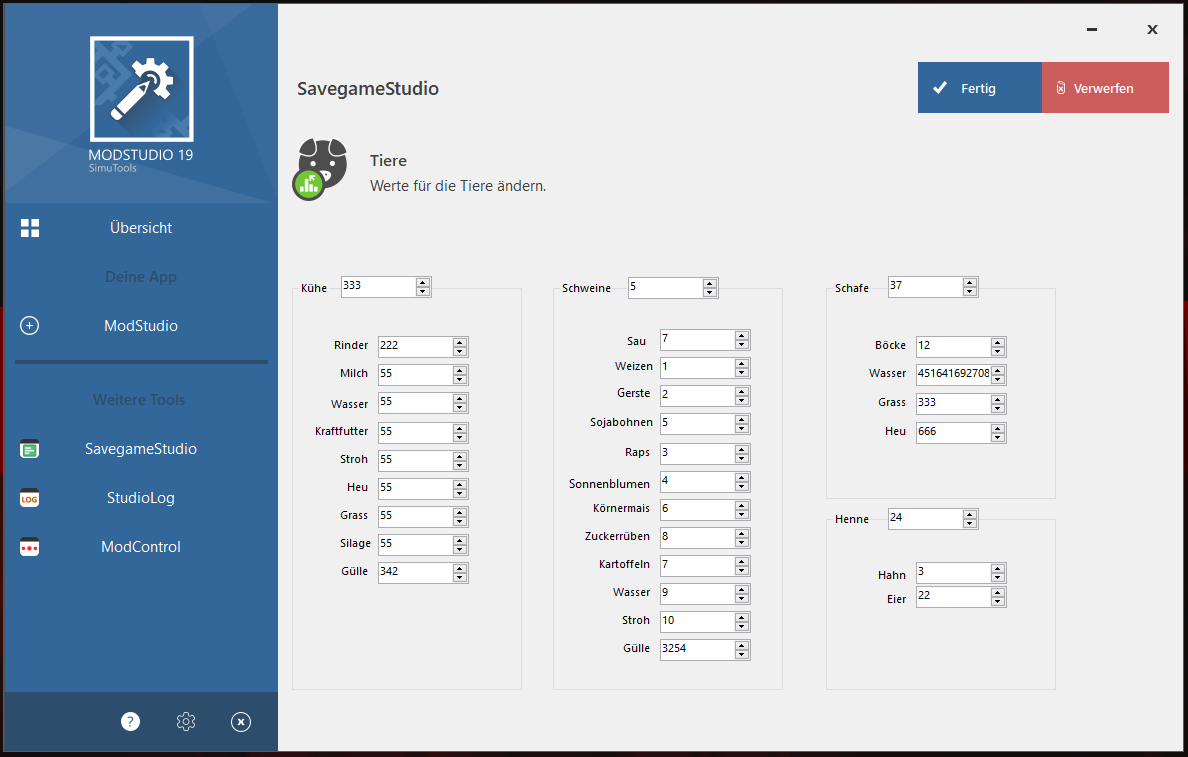Click the ModControl sidebar icon
1188x757 pixels.
(x=30, y=547)
